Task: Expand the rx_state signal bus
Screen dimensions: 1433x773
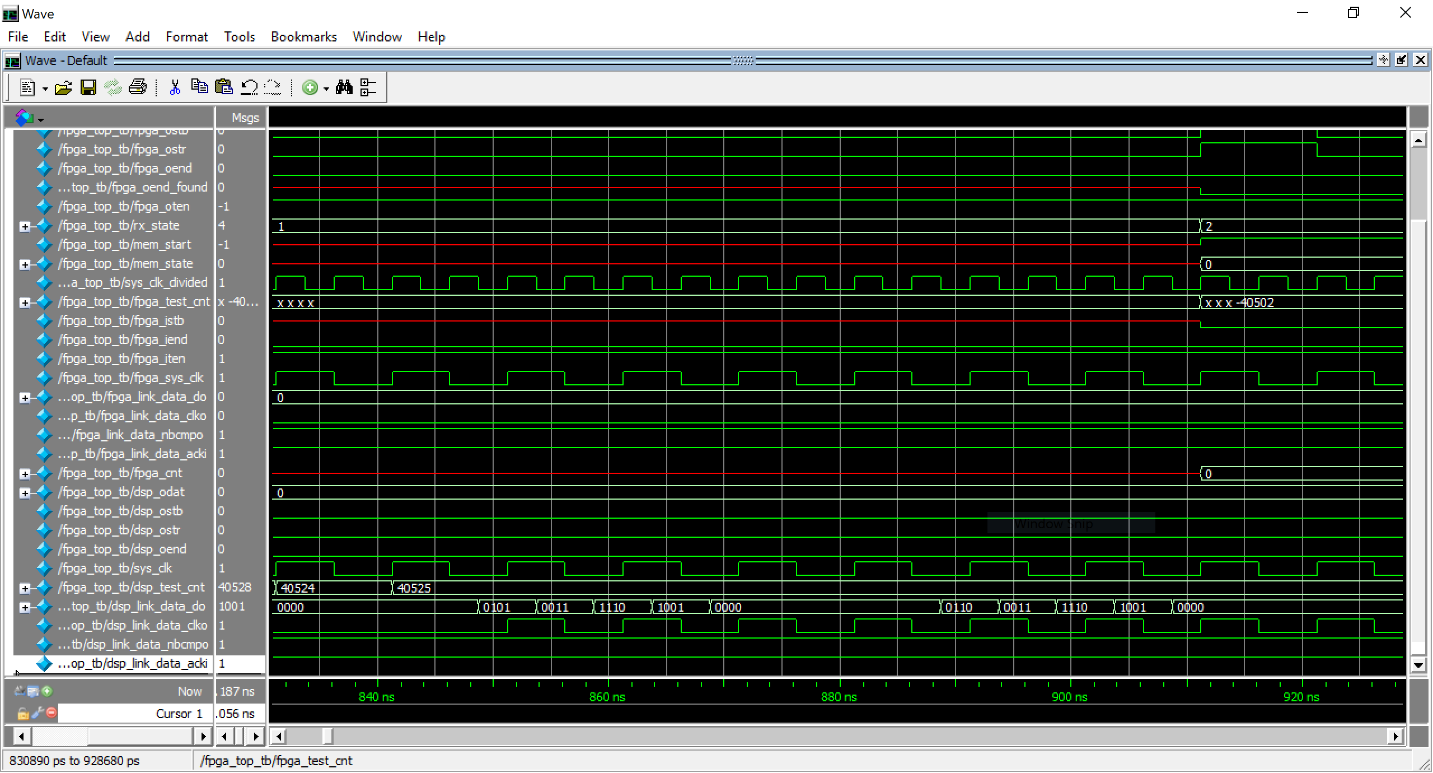Action: point(25,226)
